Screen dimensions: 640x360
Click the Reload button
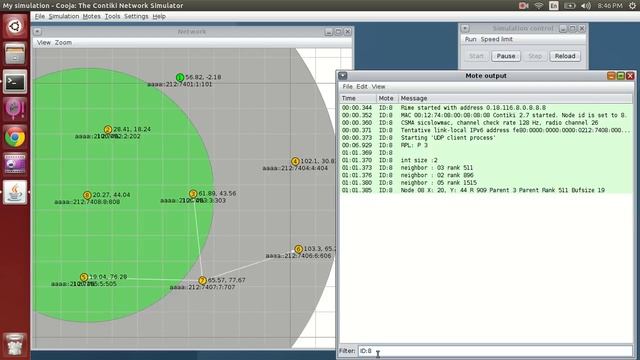pos(565,56)
